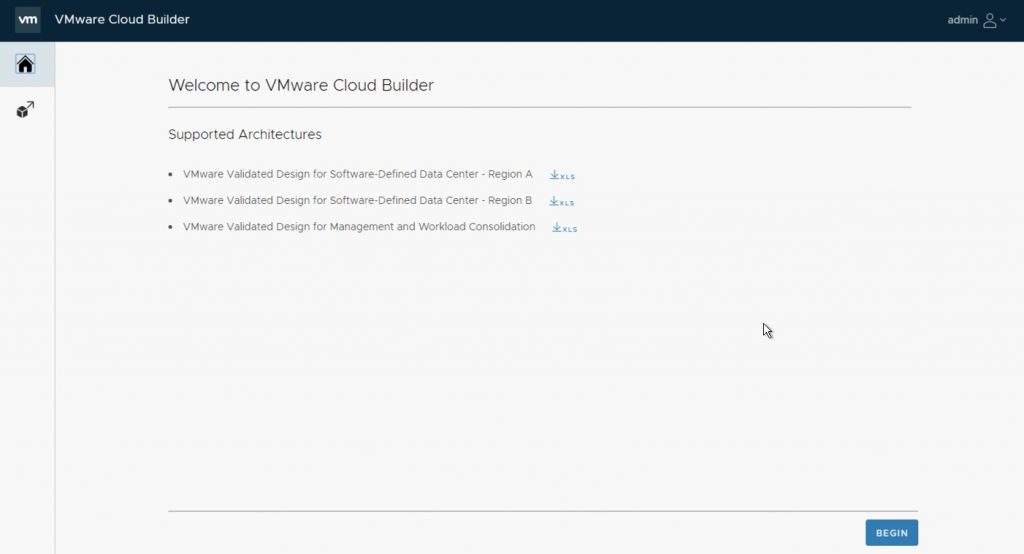The height and width of the screenshot is (554, 1024).
Task: Download the Region B XLS file
Action: point(562,201)
